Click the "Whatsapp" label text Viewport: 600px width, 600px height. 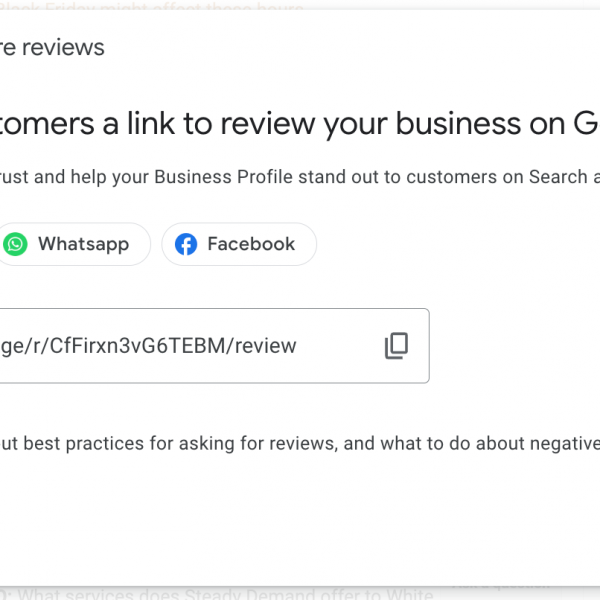tap(83, 244)
